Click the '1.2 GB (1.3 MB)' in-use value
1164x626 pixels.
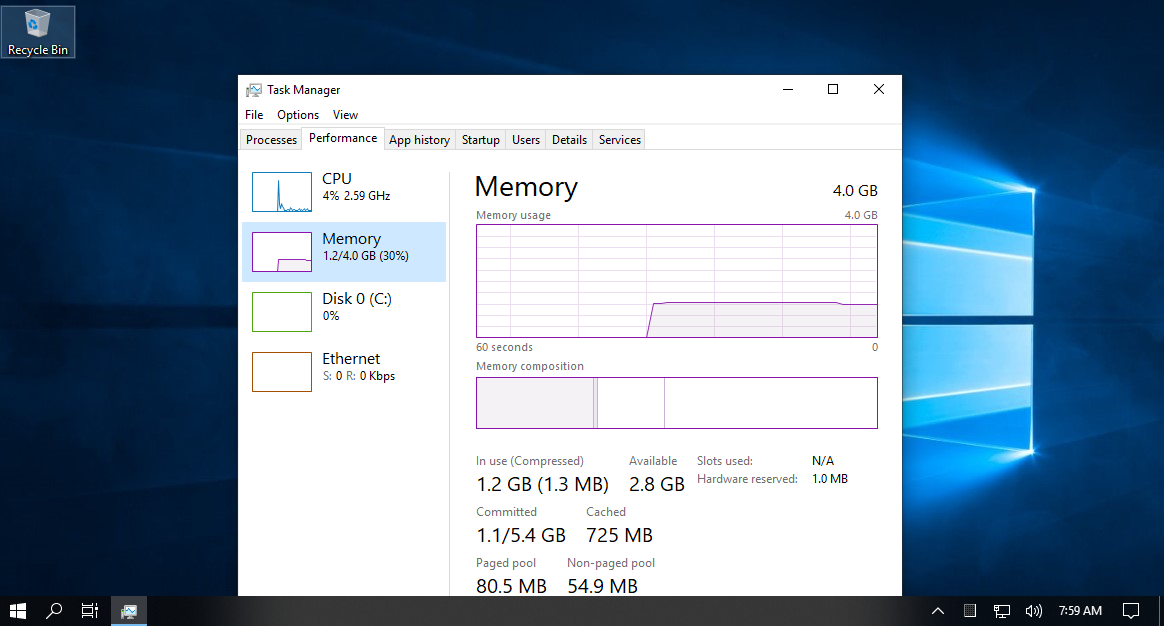click(543, 485)
